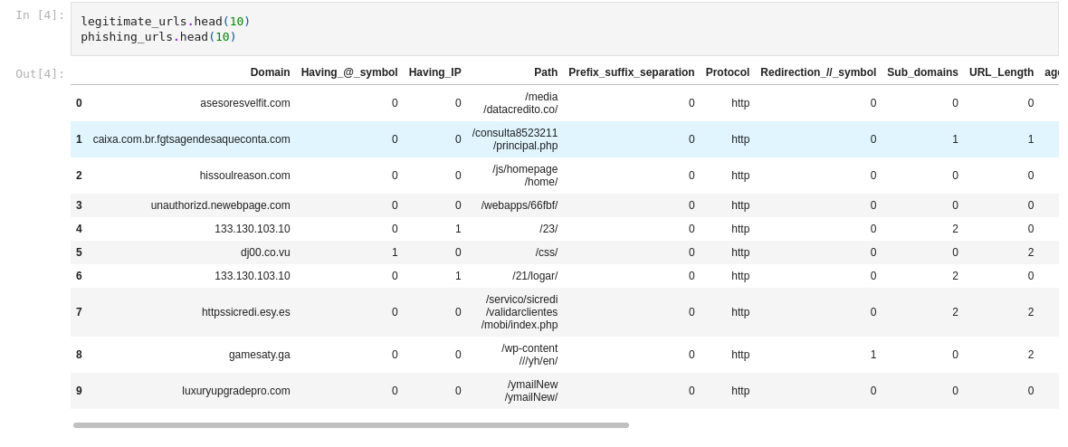The height and width of the screenshot is (447, 1068).
Task: Click the luxuryupgradepro.com domain cell
Action: (x=237, y=390)
